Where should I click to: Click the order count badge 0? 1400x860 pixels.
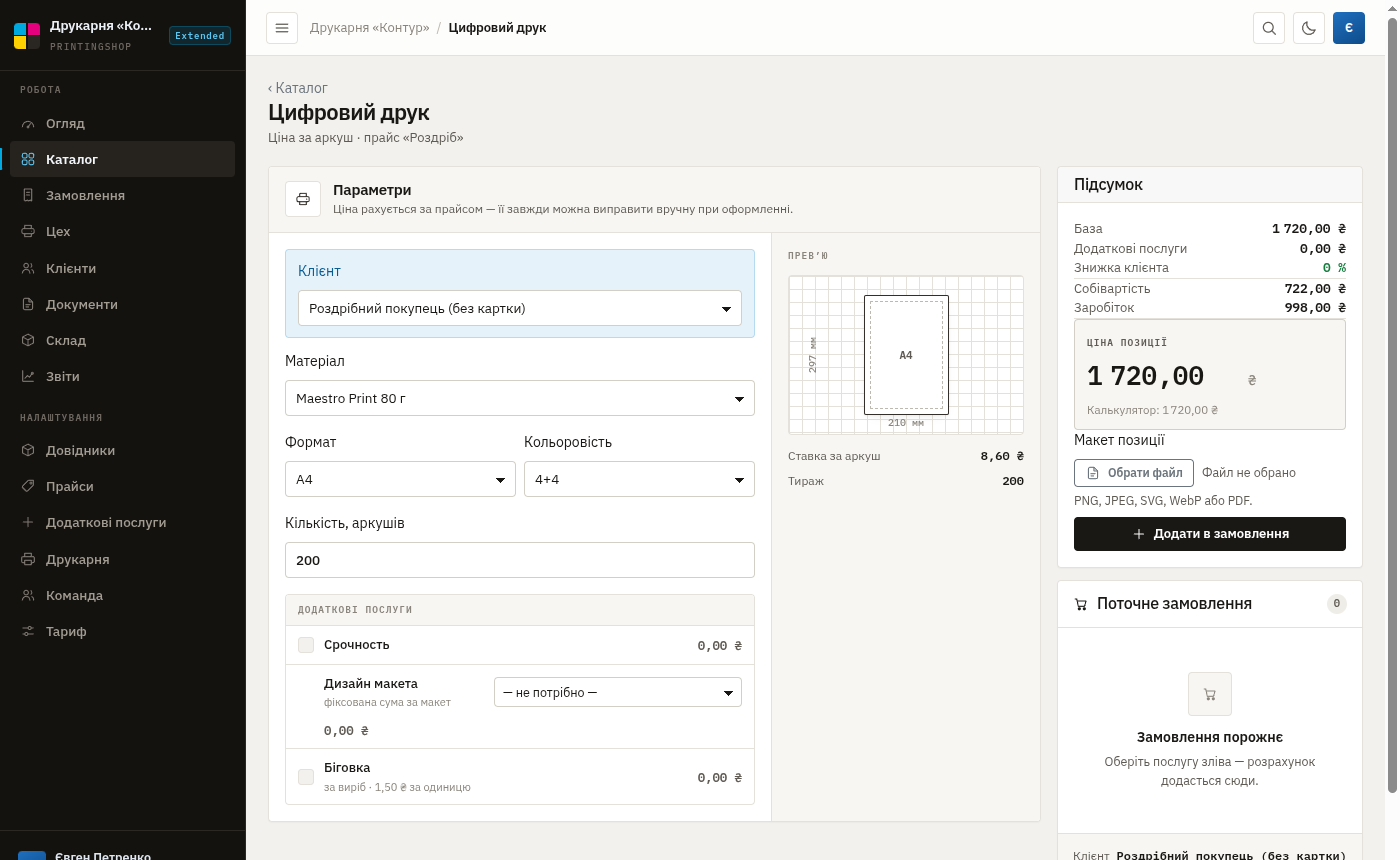click(x=1337, y=604)
